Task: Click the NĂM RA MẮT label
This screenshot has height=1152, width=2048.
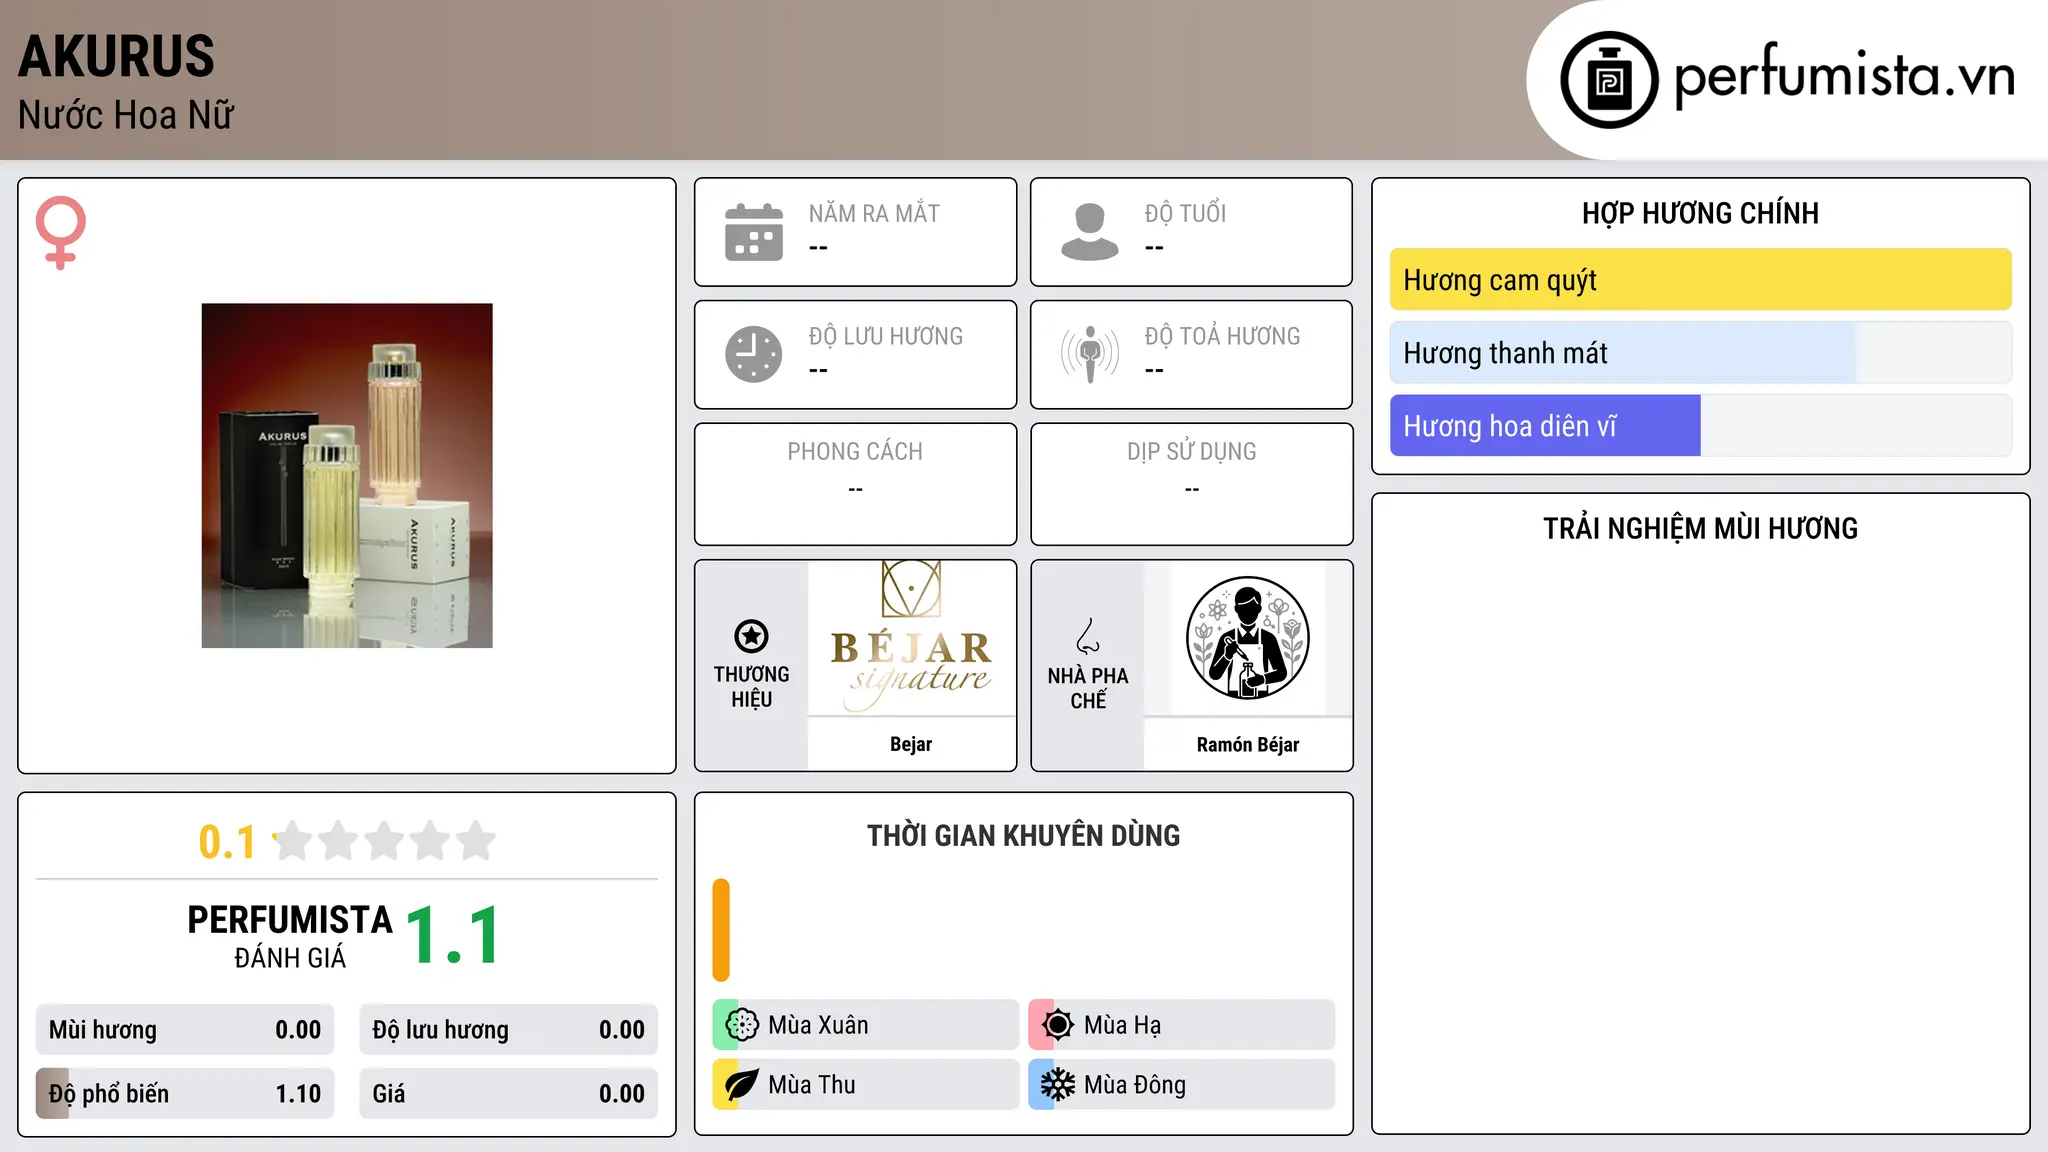Action: point(874,213)
